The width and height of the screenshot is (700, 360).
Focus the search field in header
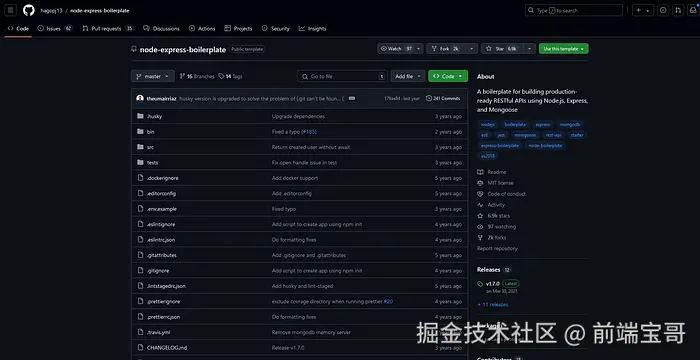click(x=573, y=10)
